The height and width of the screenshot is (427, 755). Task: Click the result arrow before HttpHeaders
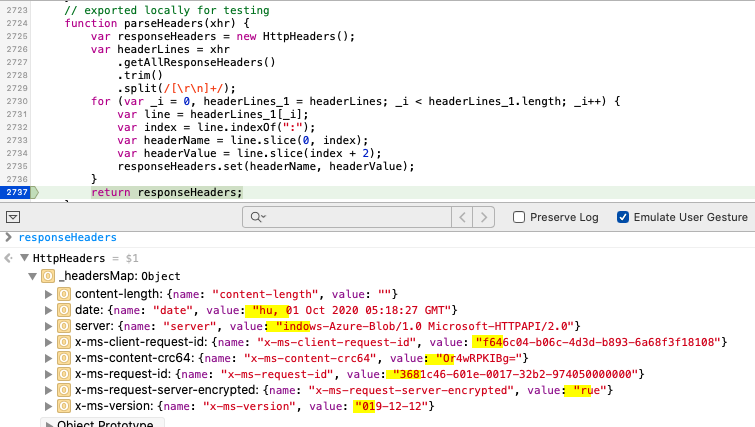(8, 258)
